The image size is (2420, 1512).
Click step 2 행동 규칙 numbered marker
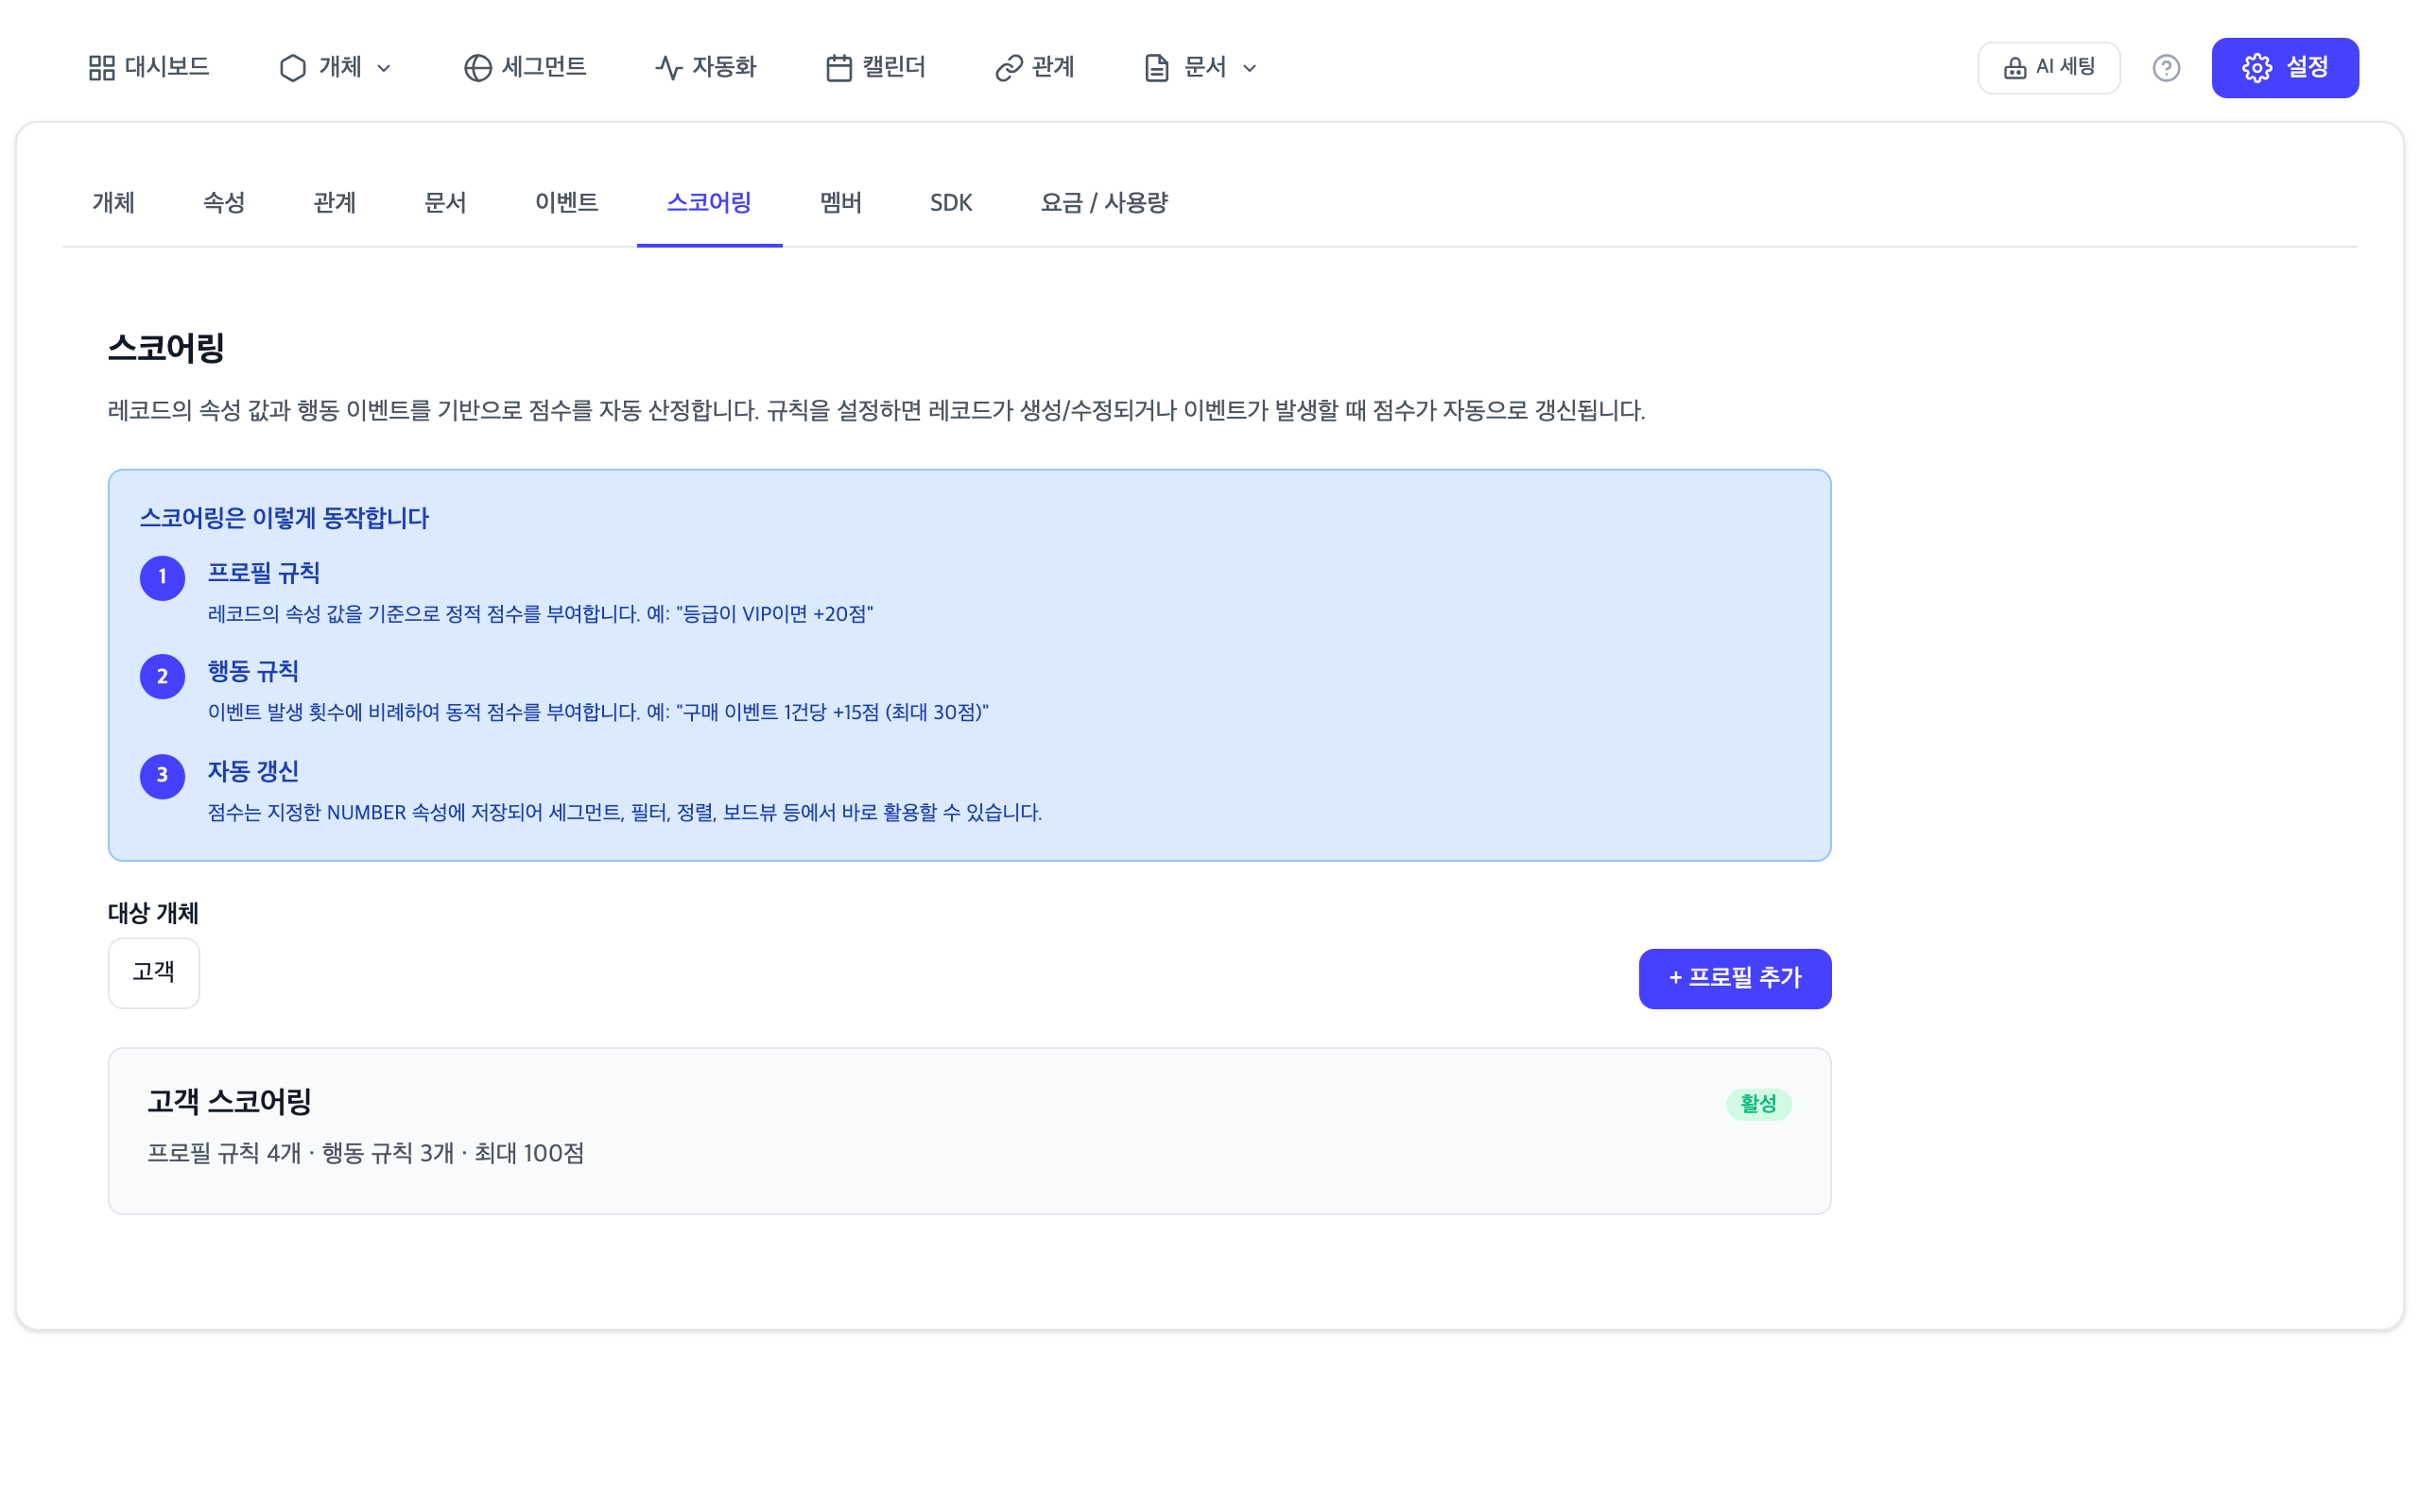pos(162,676)
